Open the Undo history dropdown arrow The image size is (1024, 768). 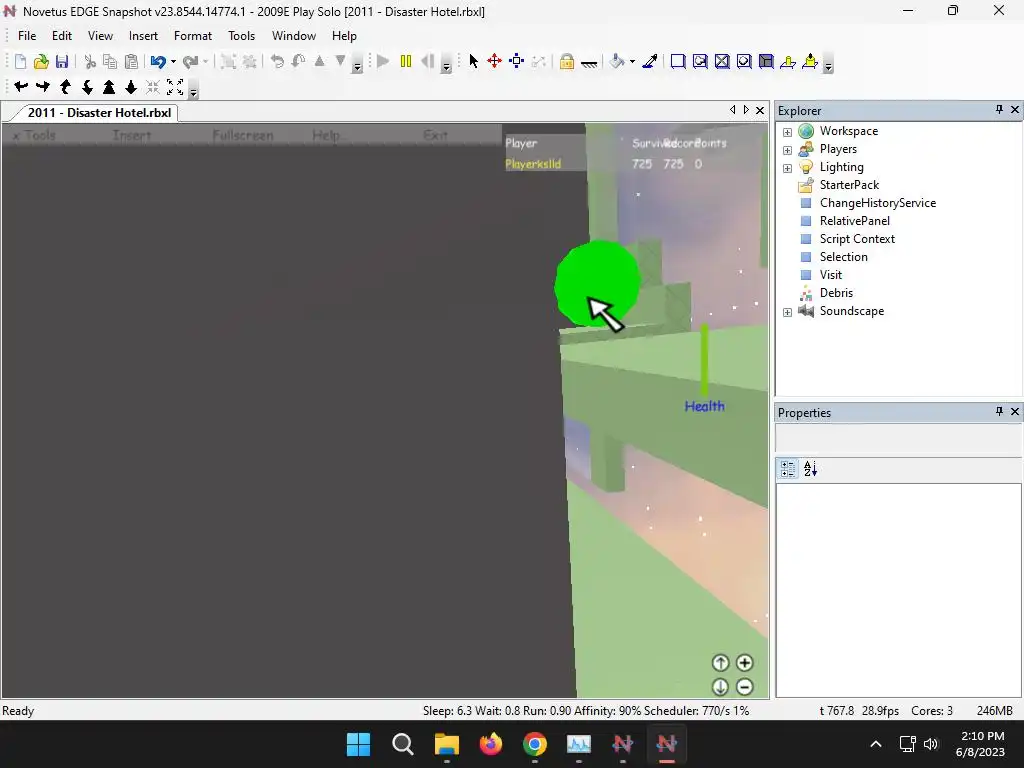tap(173, 61)
